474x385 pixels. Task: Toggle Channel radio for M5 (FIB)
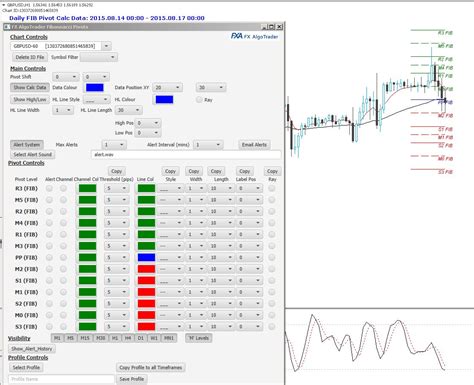coord(63,200)
